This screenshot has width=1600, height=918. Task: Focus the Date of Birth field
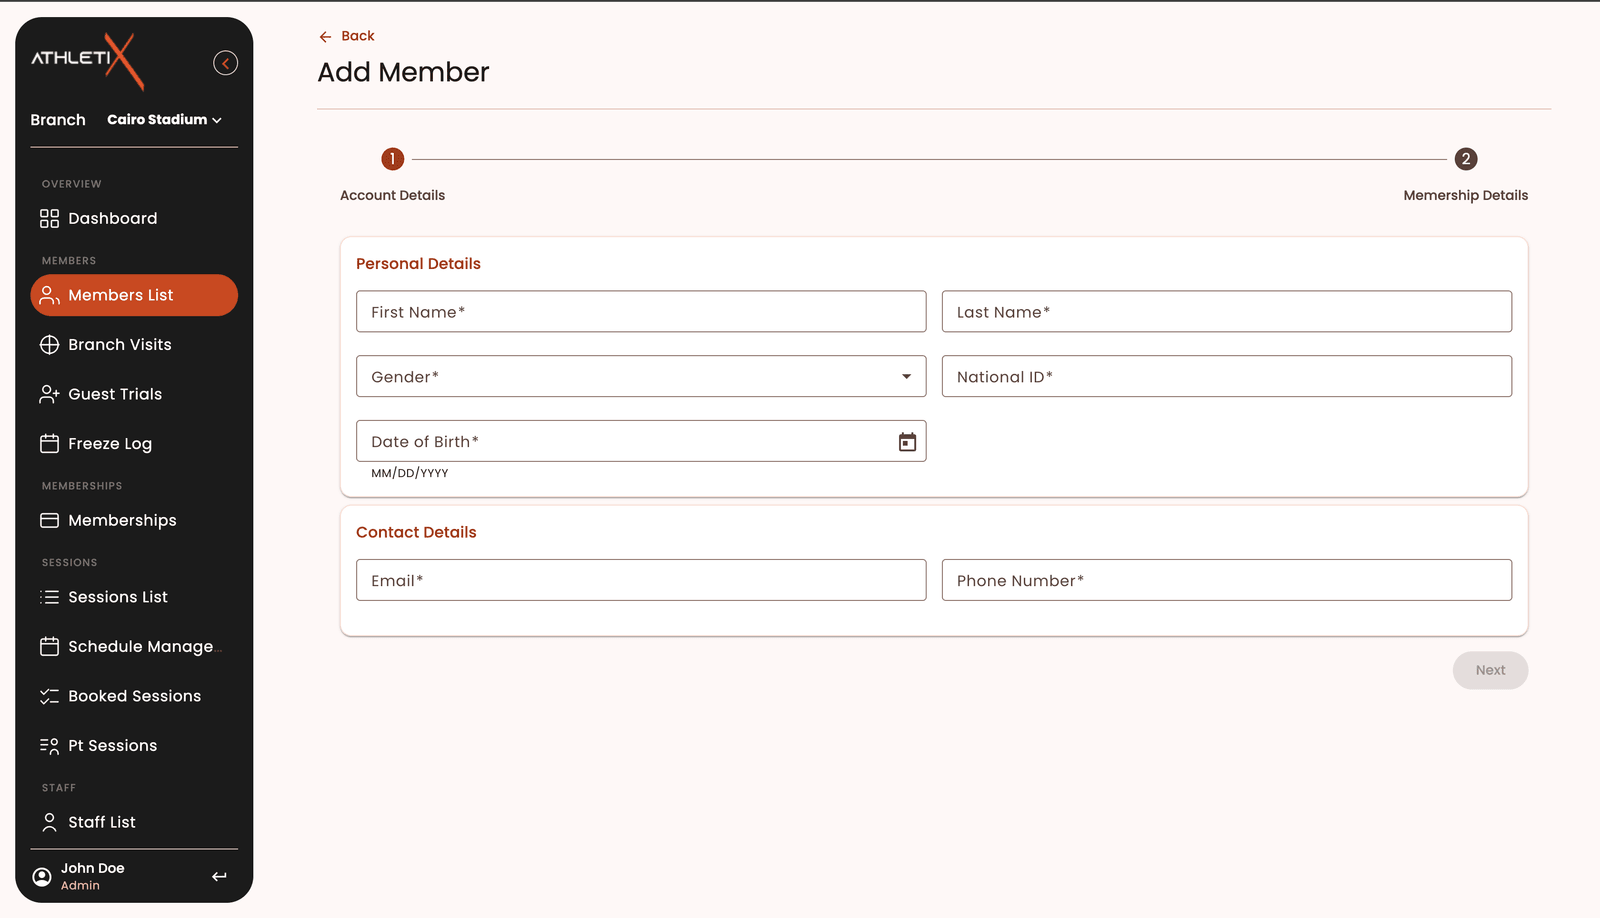click(641, 441)
